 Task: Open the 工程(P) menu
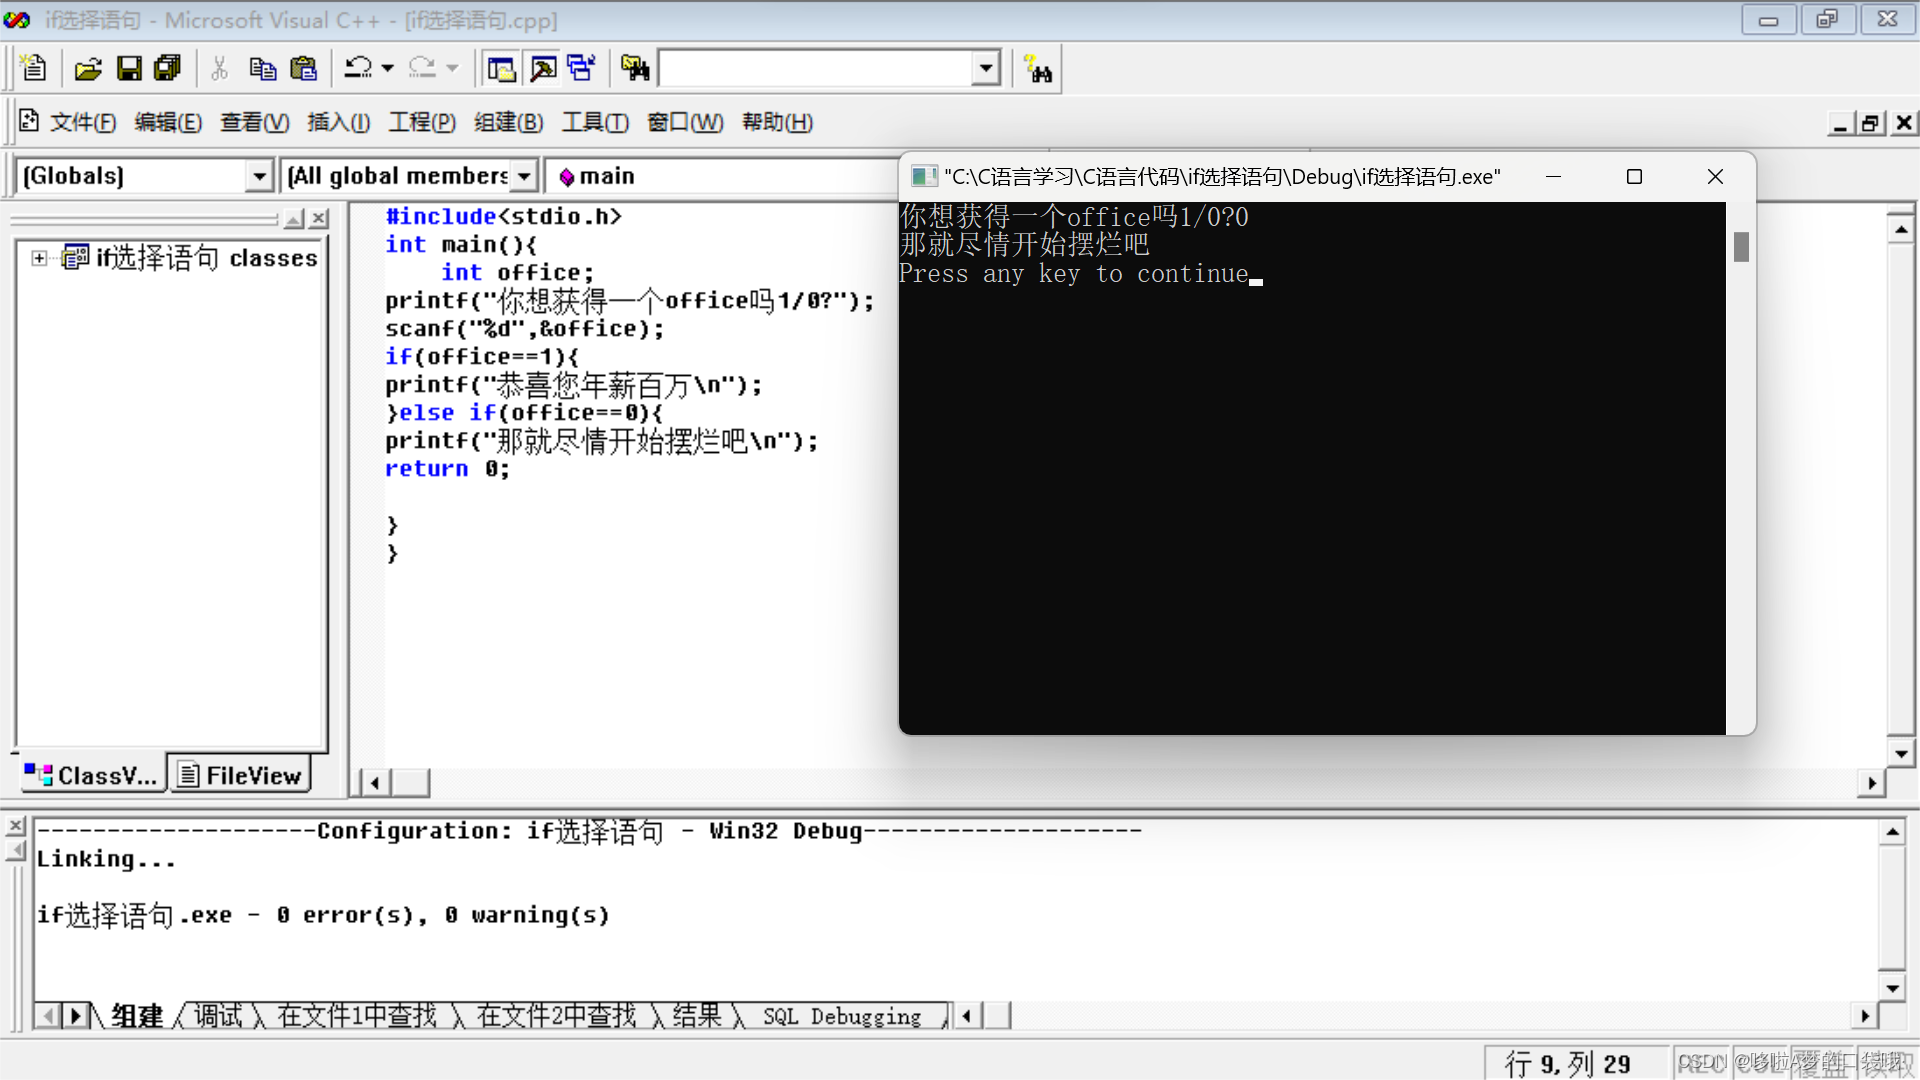pyautogui.click(x=422, y=122)
